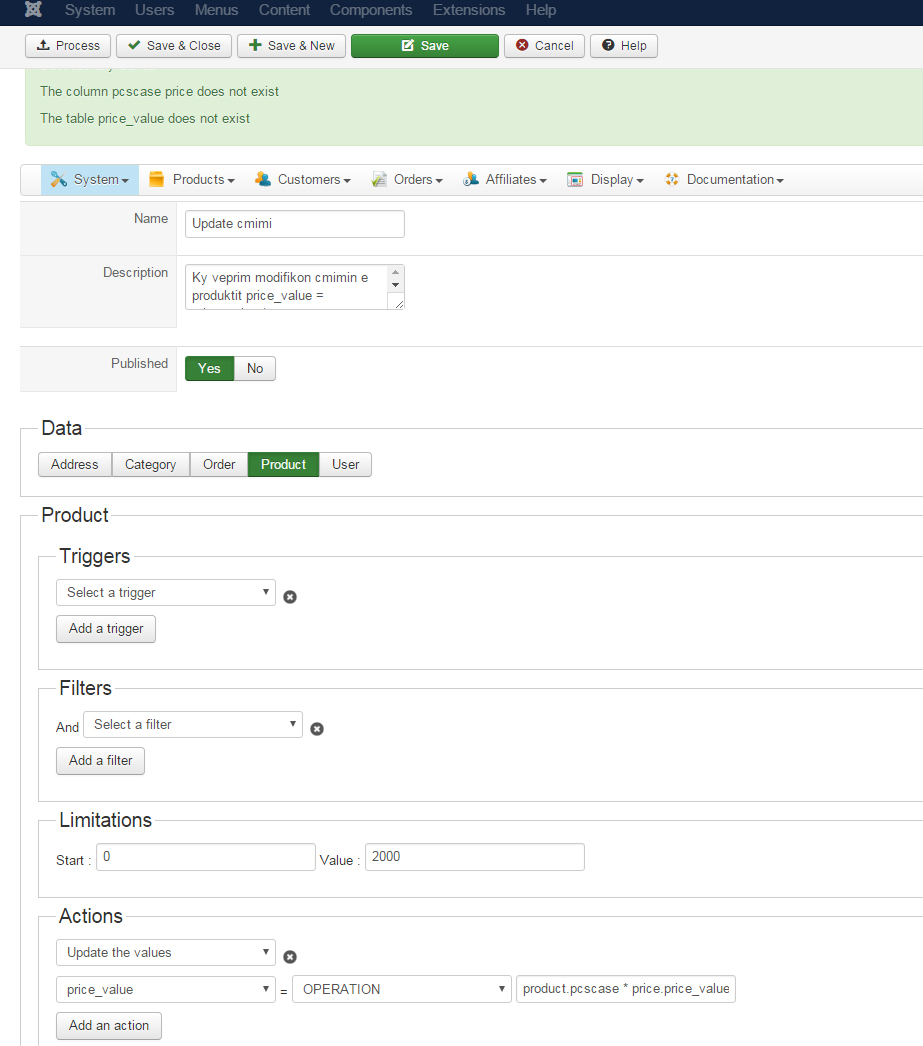Image resolution: width=923 pixels, height=1046 pixels.
Task: Open the Customers menu icon
Action: coord(263,180)
